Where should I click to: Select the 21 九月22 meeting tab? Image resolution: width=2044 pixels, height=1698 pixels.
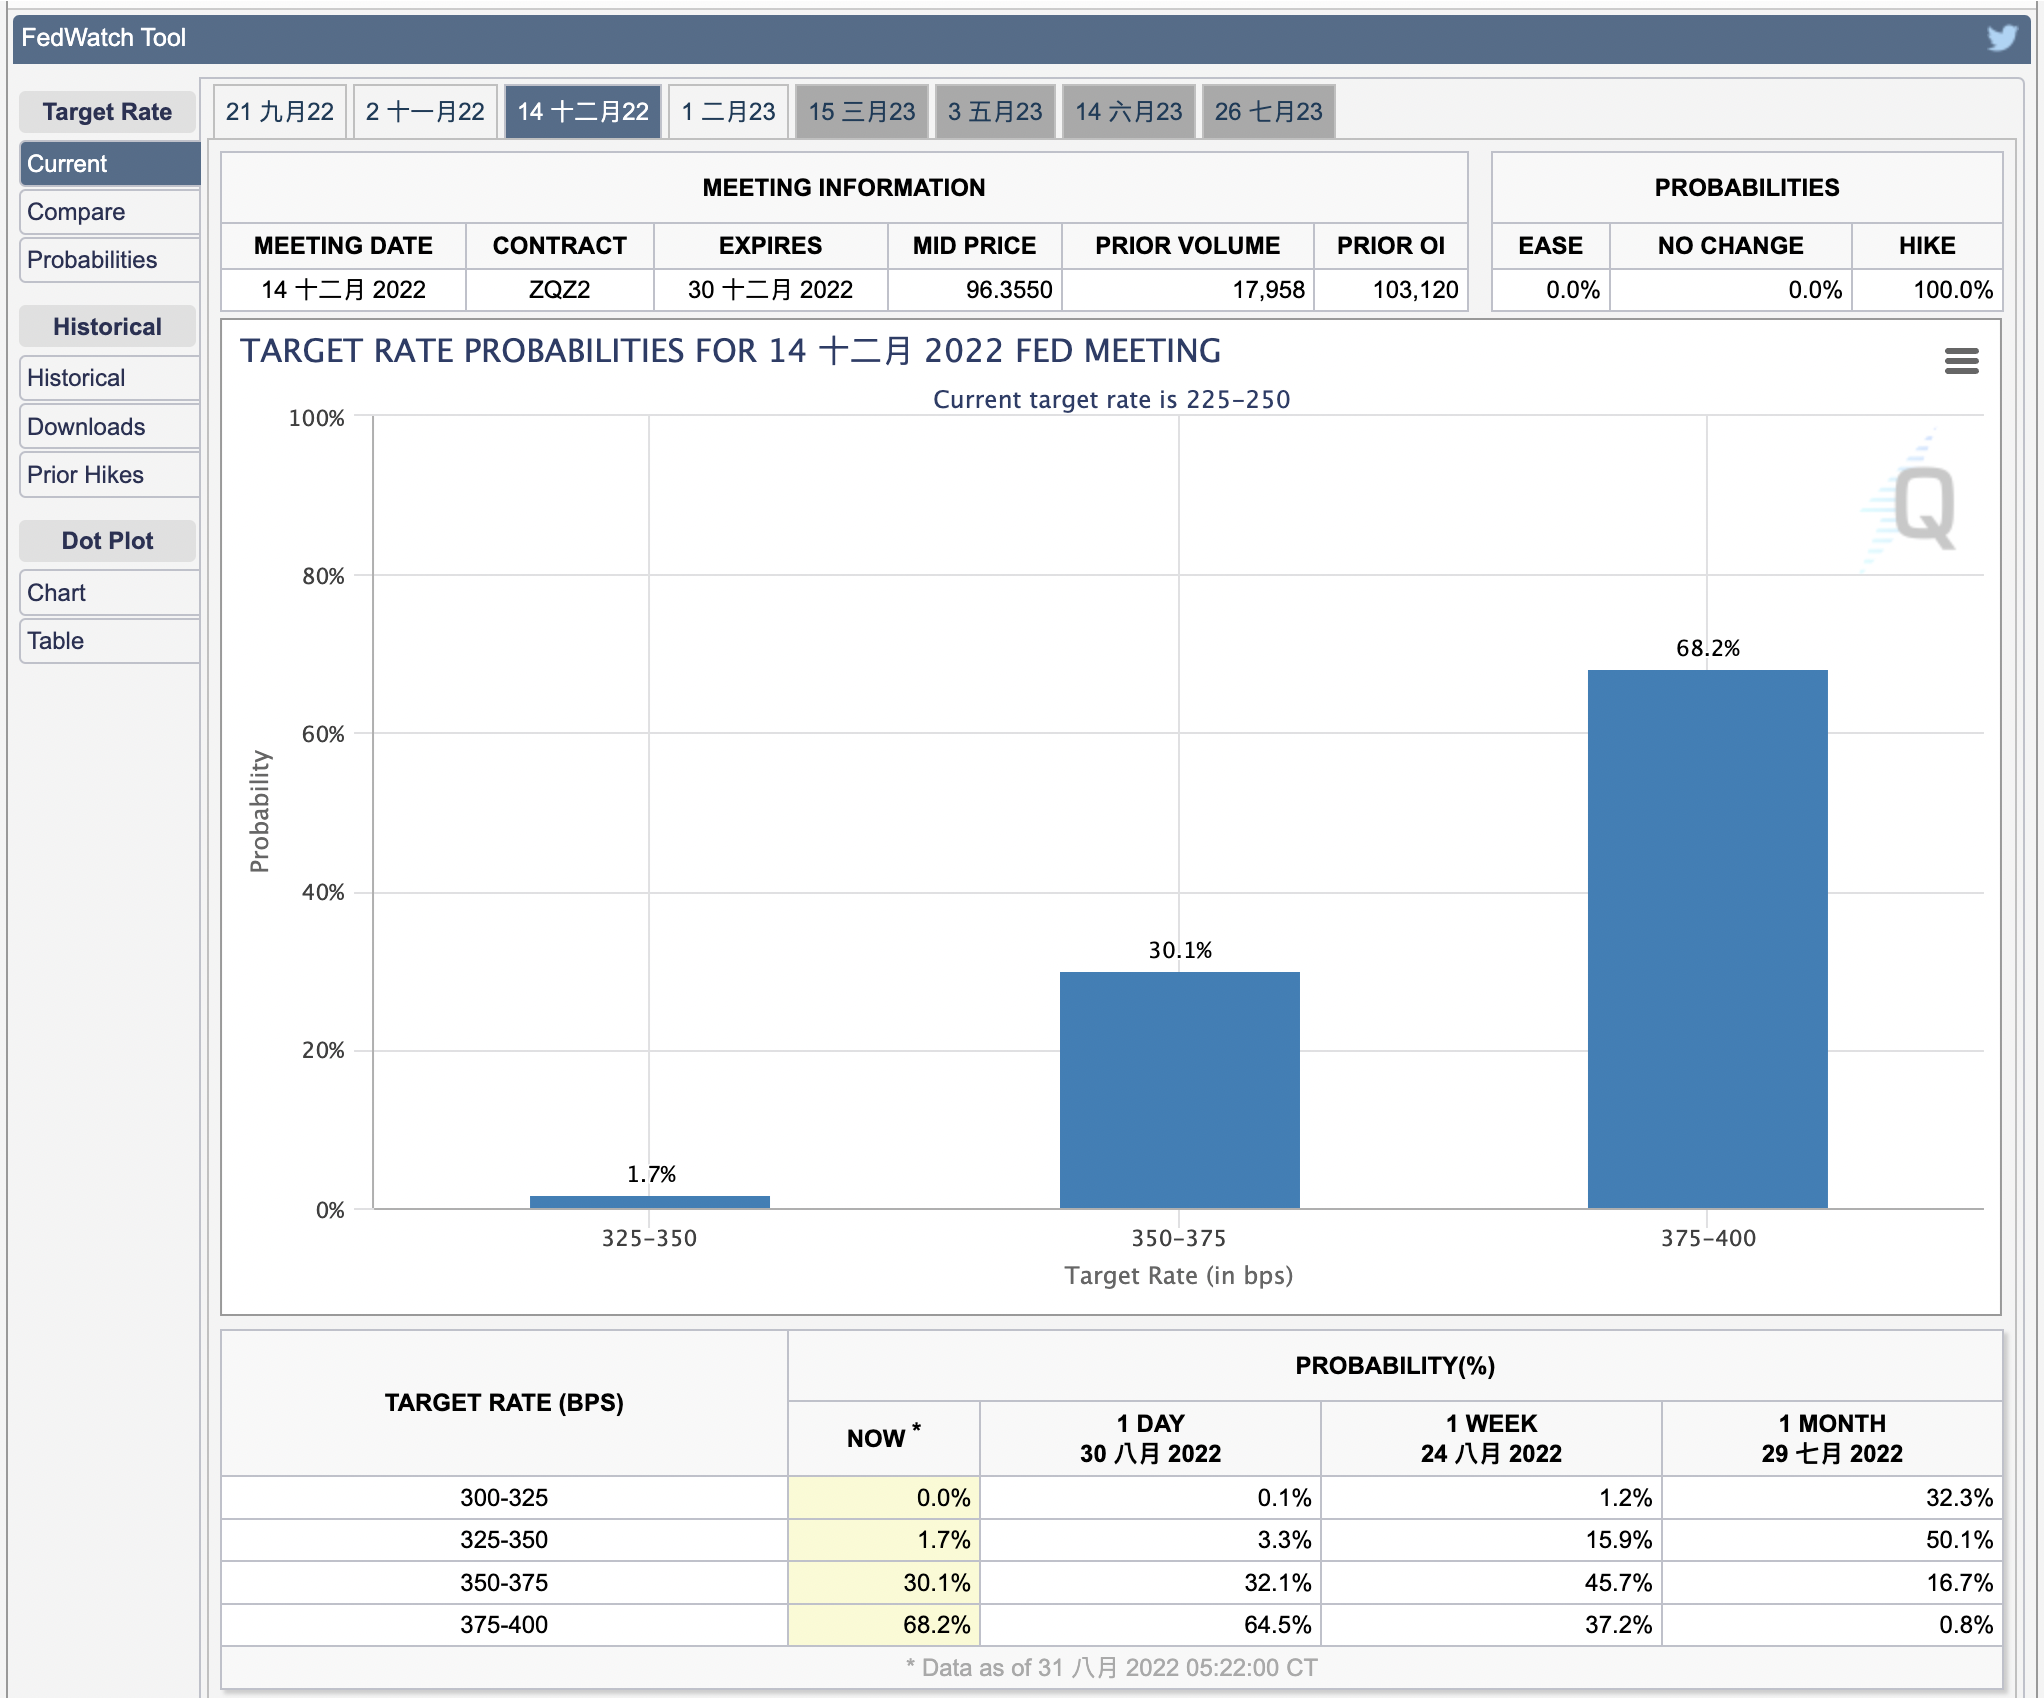(x=280, y=111)
